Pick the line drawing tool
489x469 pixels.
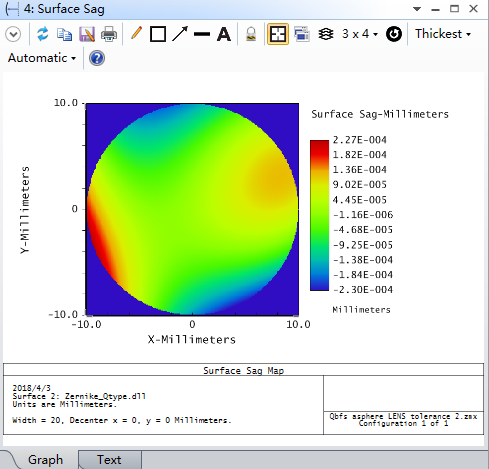(x=202, y=34)
